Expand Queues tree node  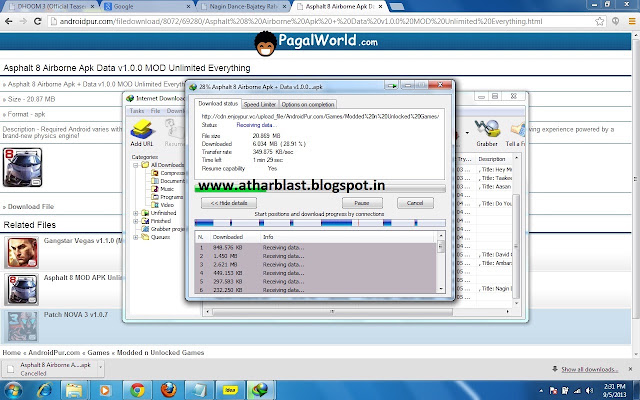[x=136, y=237]
